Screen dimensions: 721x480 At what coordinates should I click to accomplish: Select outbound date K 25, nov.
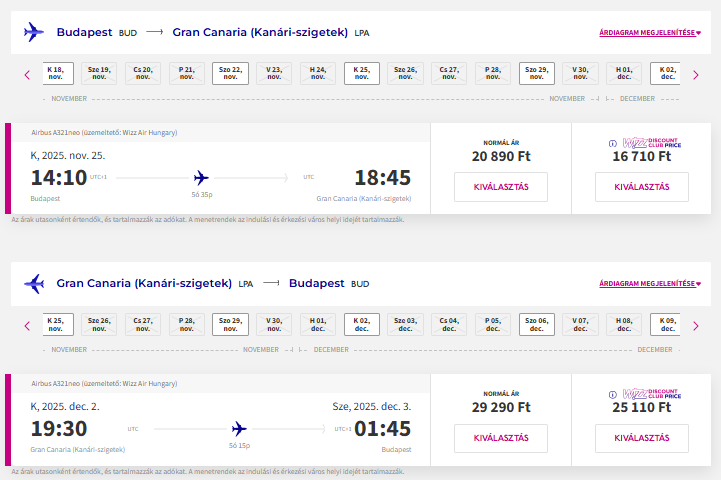(x=362, y=72)
